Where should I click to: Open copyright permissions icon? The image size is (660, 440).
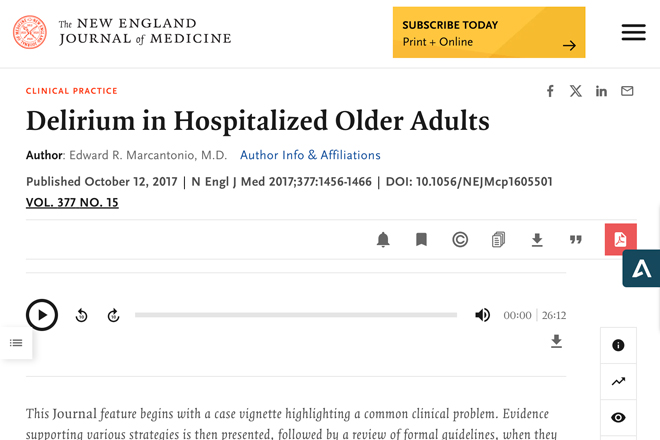pyautogui.click(x=460, y=240)
